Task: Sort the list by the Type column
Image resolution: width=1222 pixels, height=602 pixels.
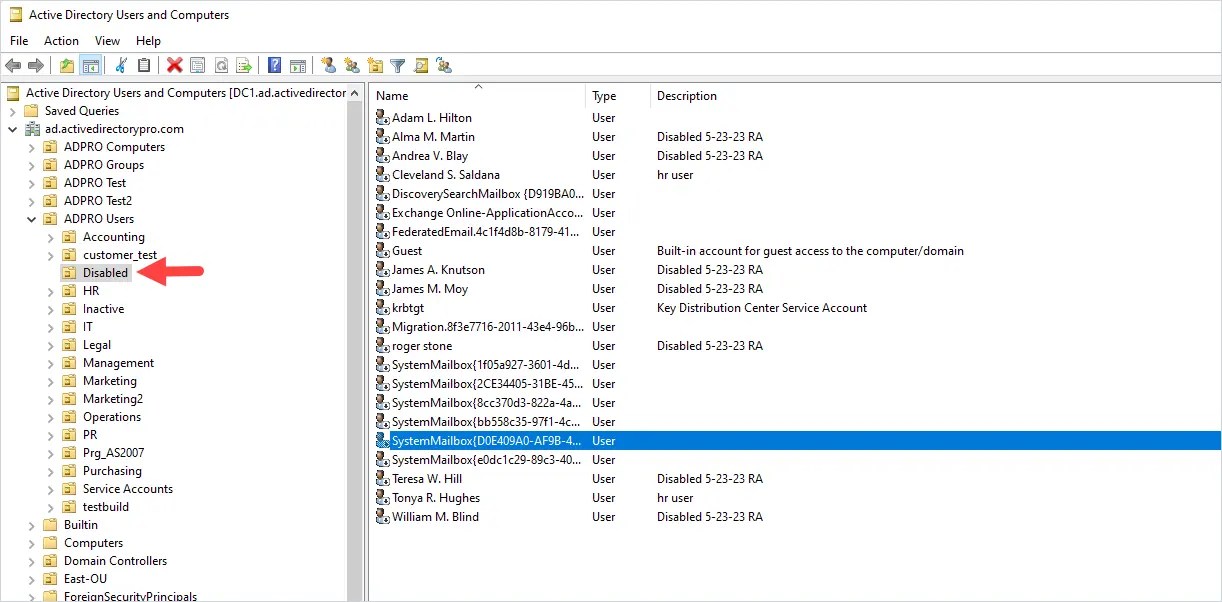Action: [x=604, y=95]
